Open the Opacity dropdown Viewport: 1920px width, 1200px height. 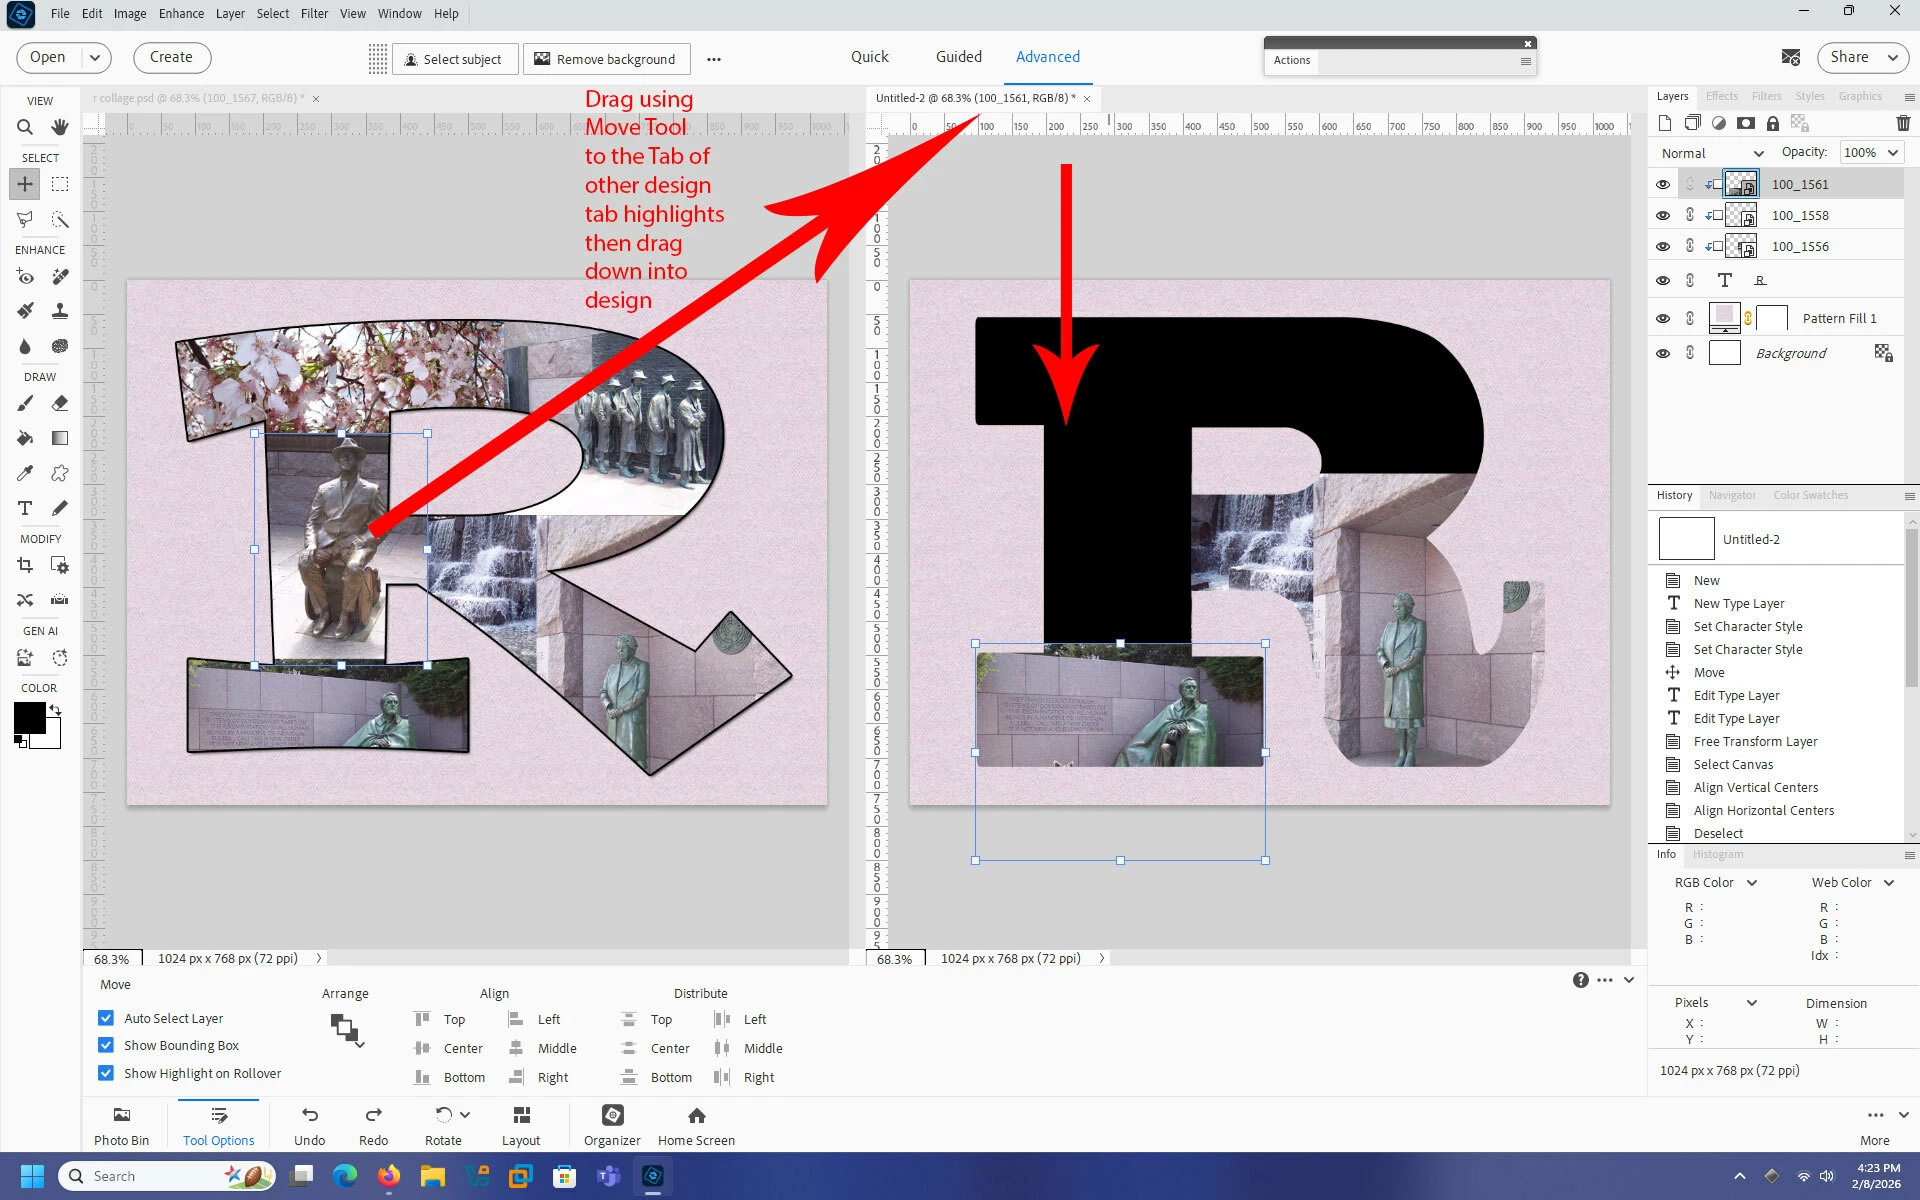(x=1892, y=153)
